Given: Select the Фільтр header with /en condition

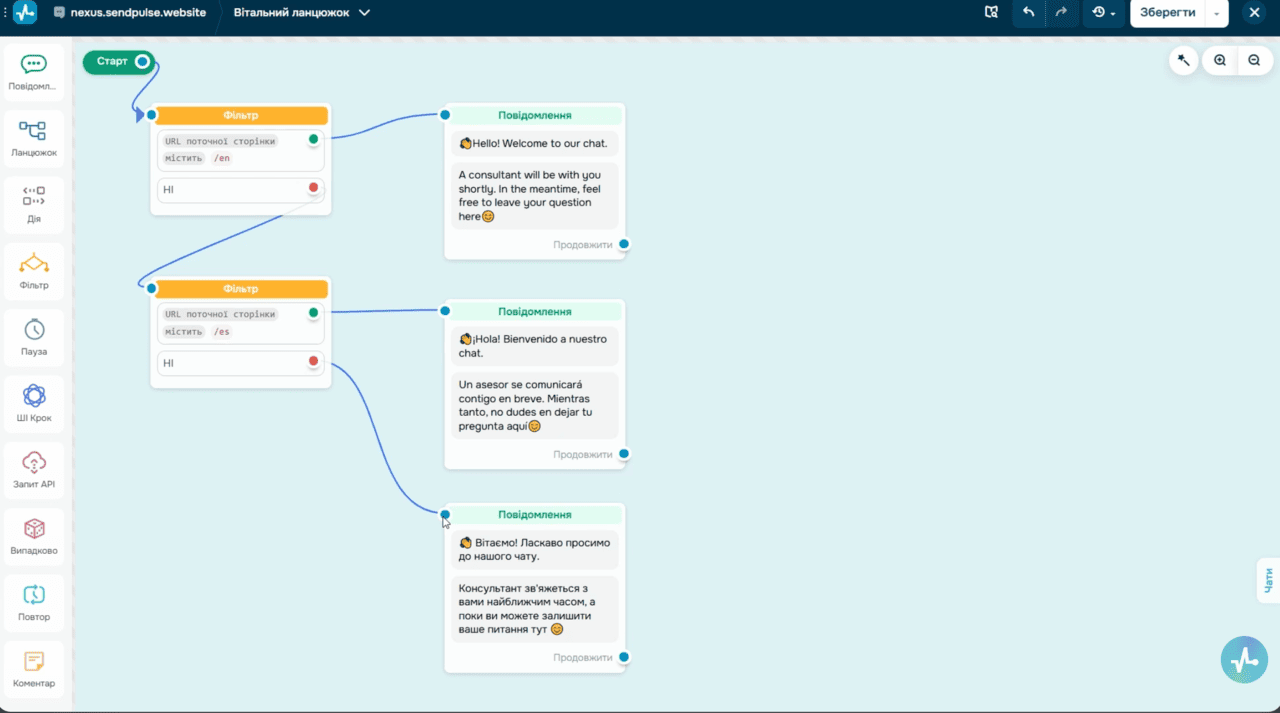Looking at the screenshot, I should point(241,116).
